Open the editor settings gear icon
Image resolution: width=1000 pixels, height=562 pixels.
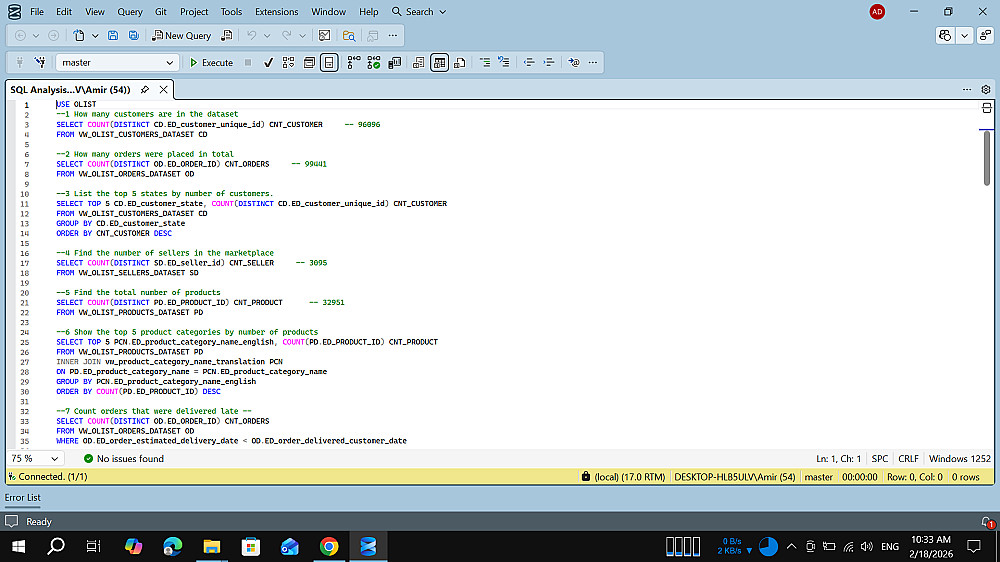point(987,89)
